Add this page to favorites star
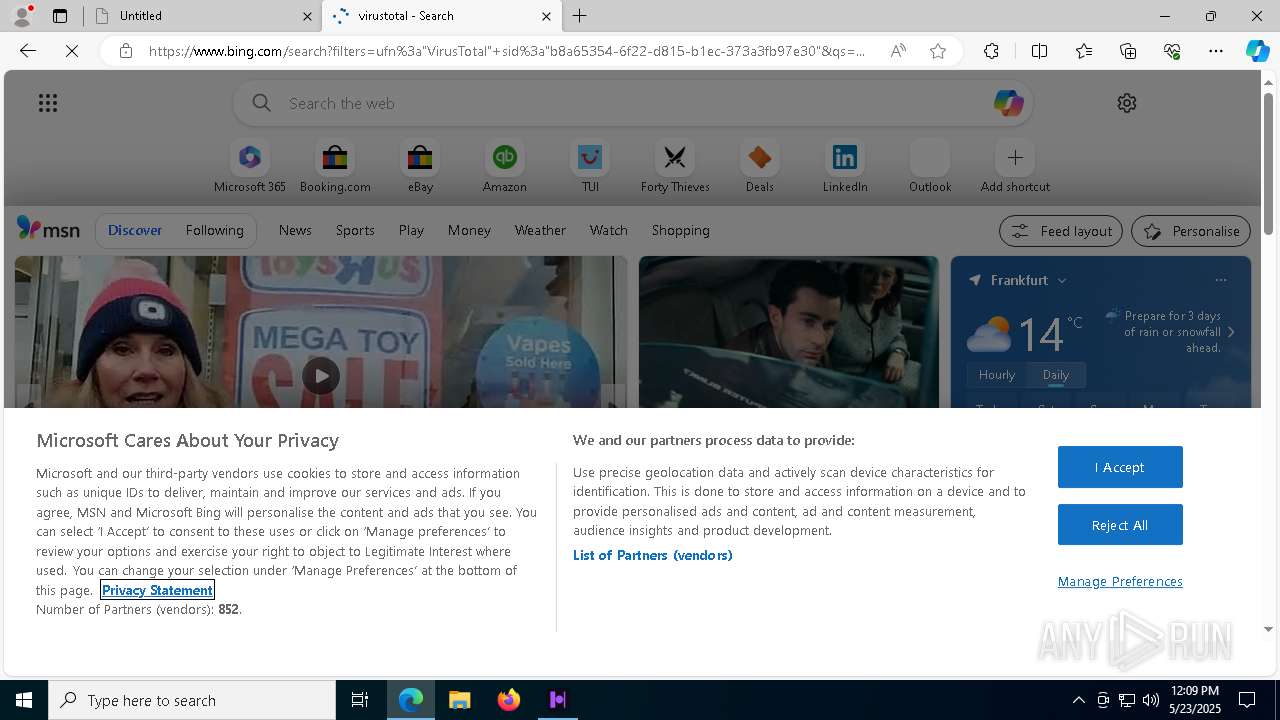Image resolution: width=1280 pixels, height=720 pixels. 938,51
